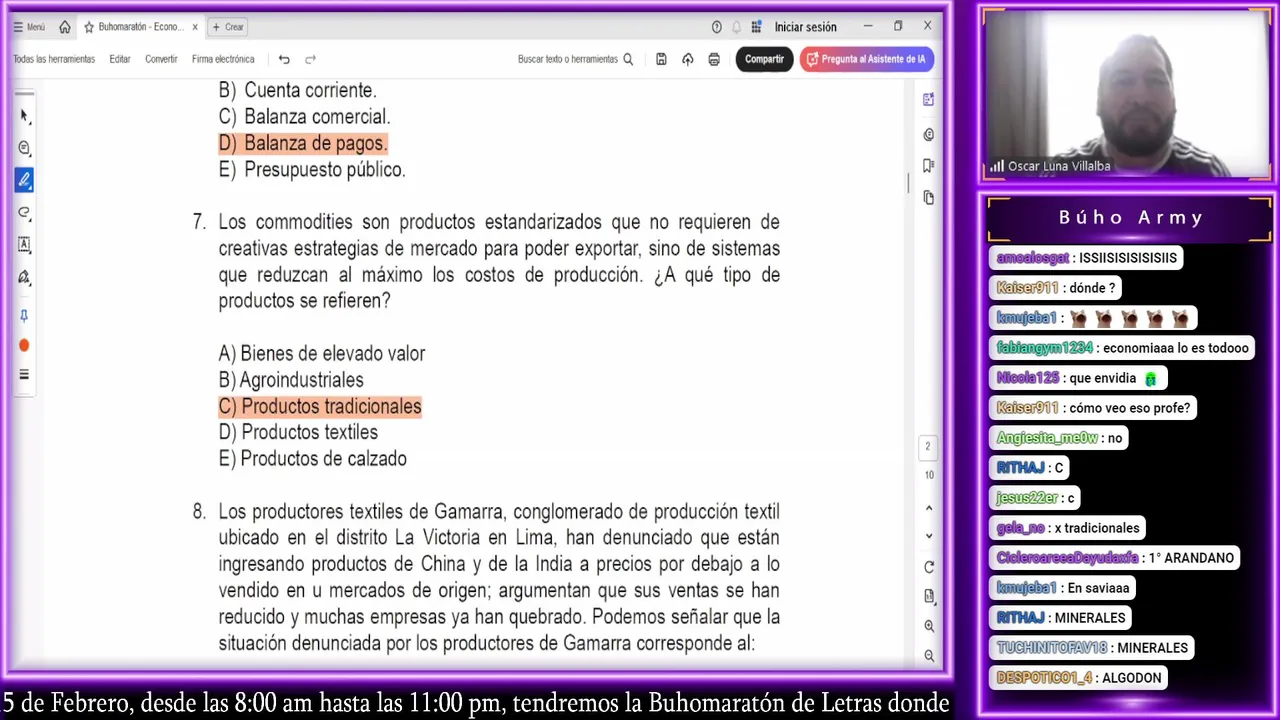Print the document icon

pos(714,59)
